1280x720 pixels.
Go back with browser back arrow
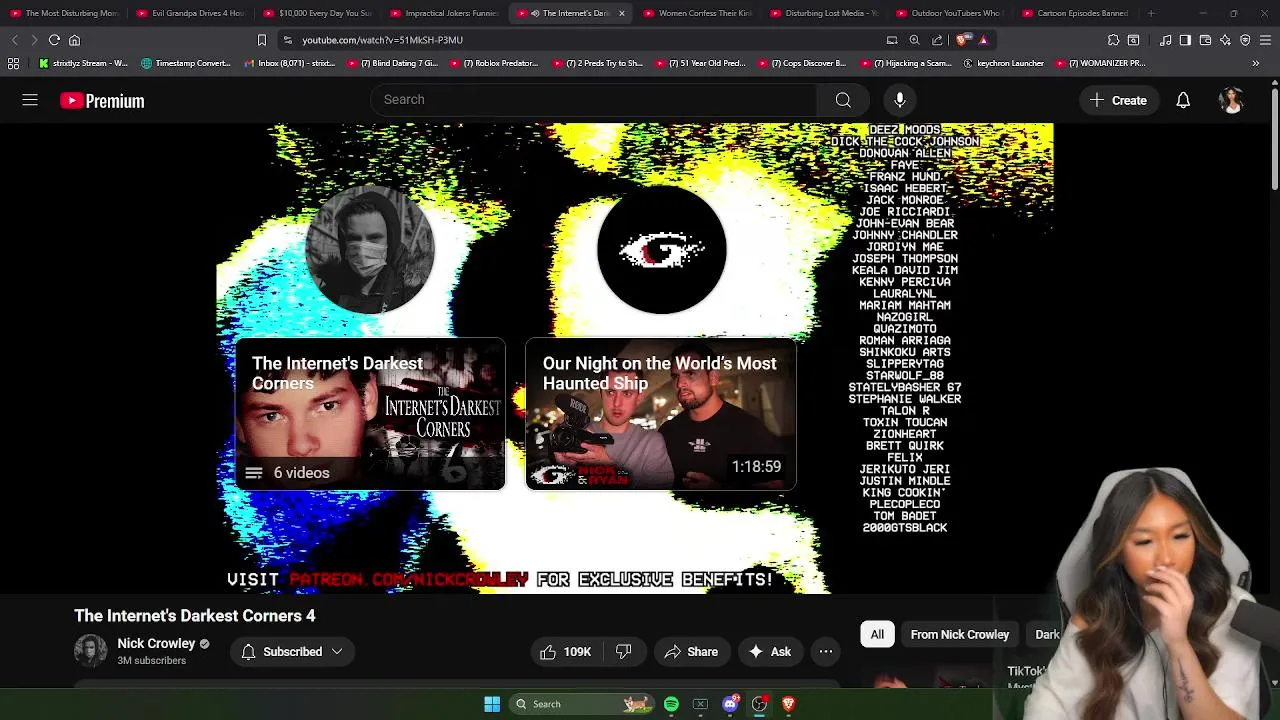(14, 40)
